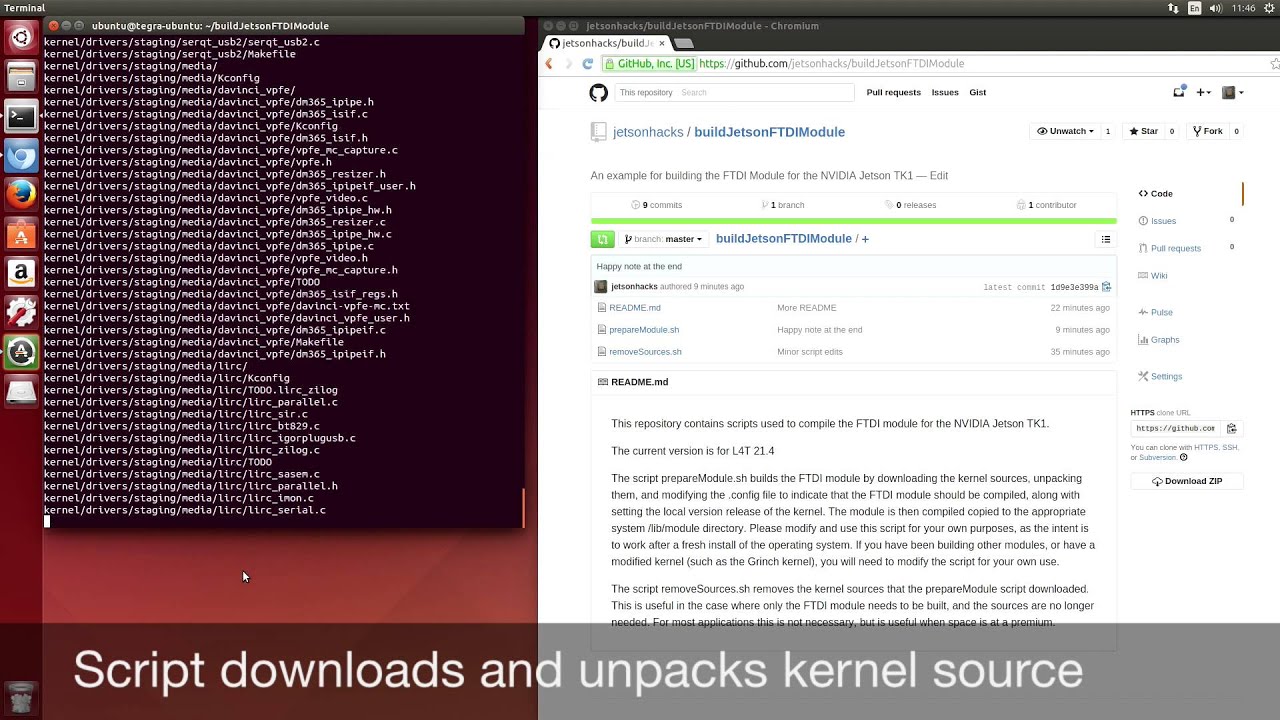Image resolution: width=1280 pixels, height=720 pixels.
Task: Click the Chromium address bar URL
Action: click(x=831, y=63)
